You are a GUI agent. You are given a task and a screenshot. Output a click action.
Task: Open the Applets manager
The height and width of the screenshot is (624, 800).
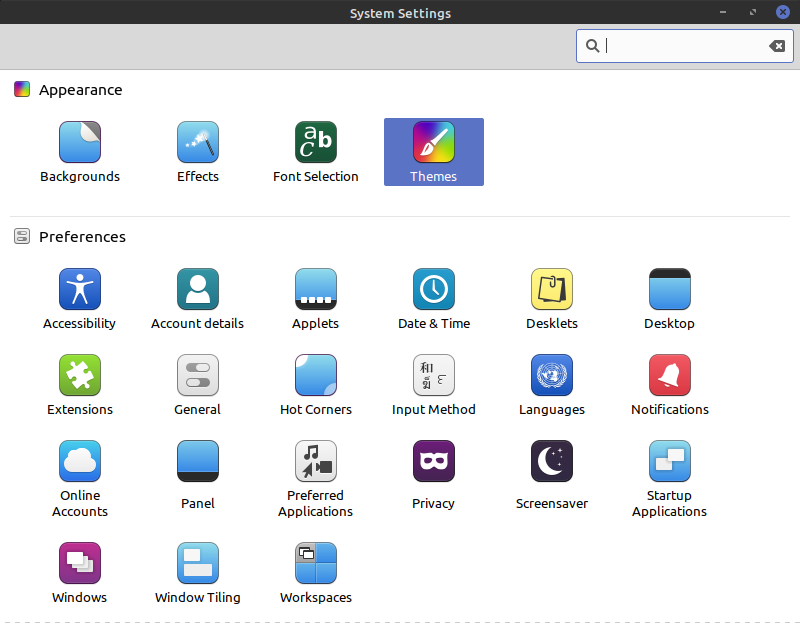315,297
